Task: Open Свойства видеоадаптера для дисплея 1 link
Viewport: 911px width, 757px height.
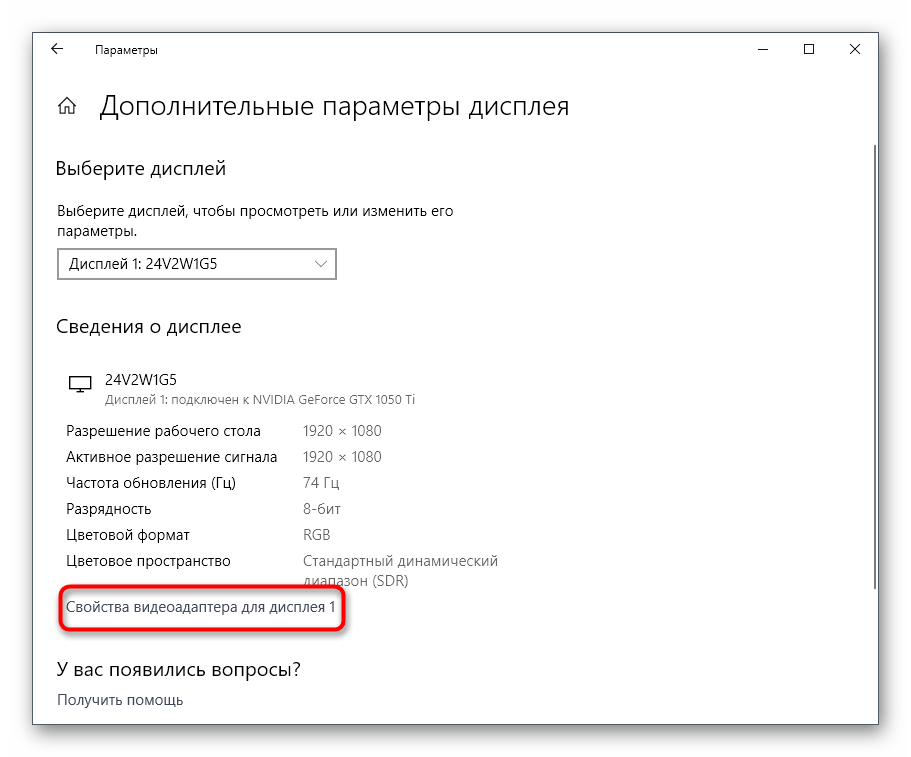Action: 200,607
